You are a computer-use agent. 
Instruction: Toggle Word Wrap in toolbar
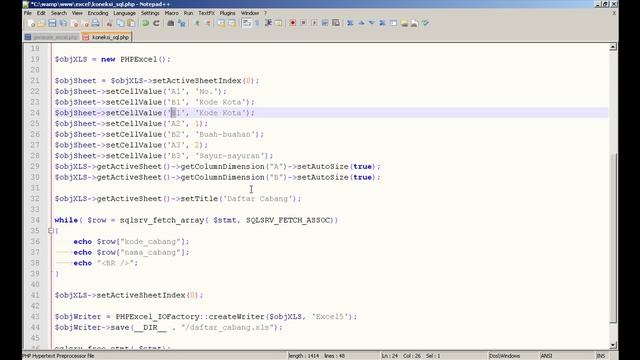247,23
